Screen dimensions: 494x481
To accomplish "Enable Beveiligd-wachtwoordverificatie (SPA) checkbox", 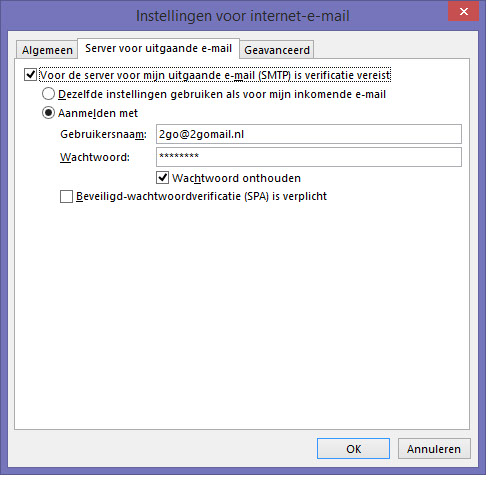I will click(x=66, y=196).
